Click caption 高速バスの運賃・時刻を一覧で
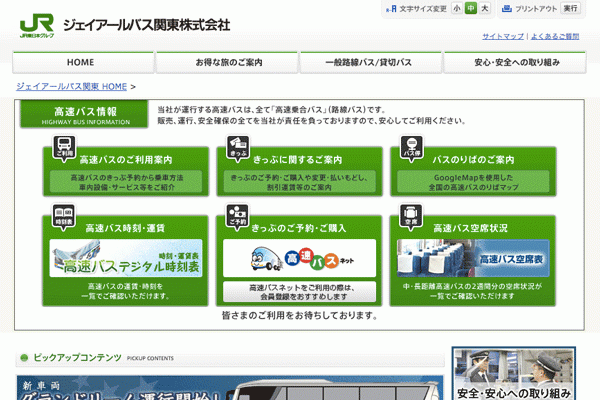The image size is (600, 400). point(125,291)
